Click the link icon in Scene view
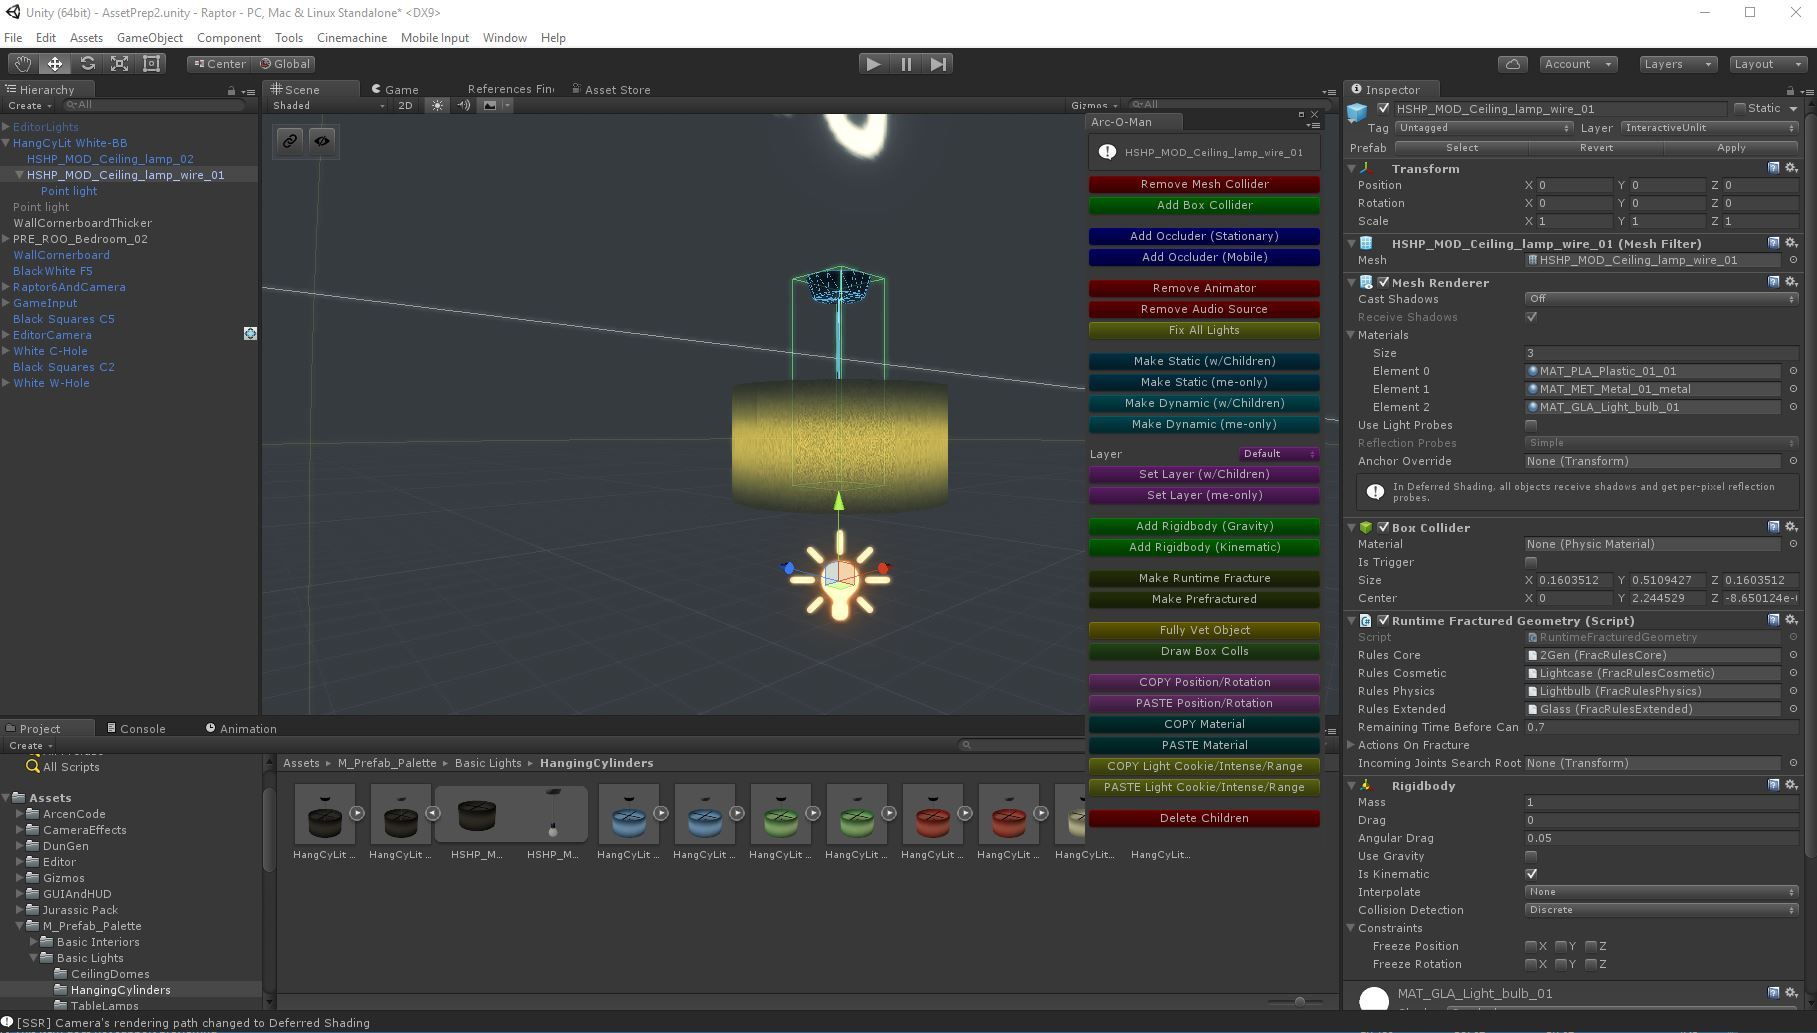This screenshot has width=1817, height=1033. 290,141
